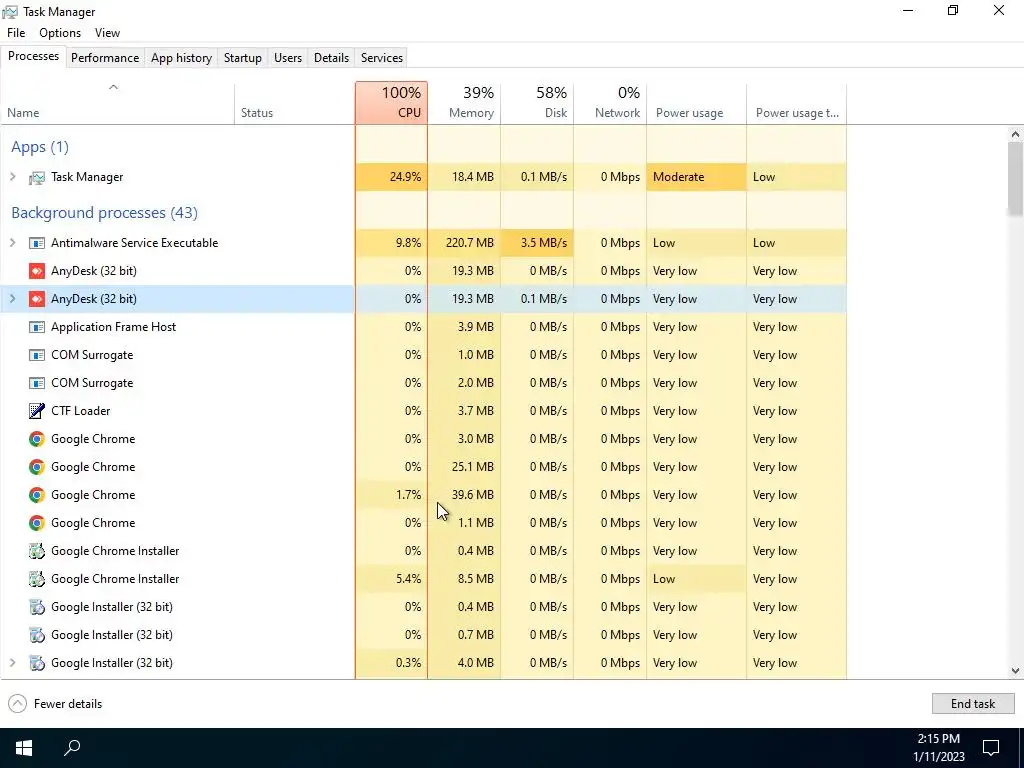Expand the selected AnyDesk (32 bit) group
This screenshot has height=768, width=1024.
12,299
